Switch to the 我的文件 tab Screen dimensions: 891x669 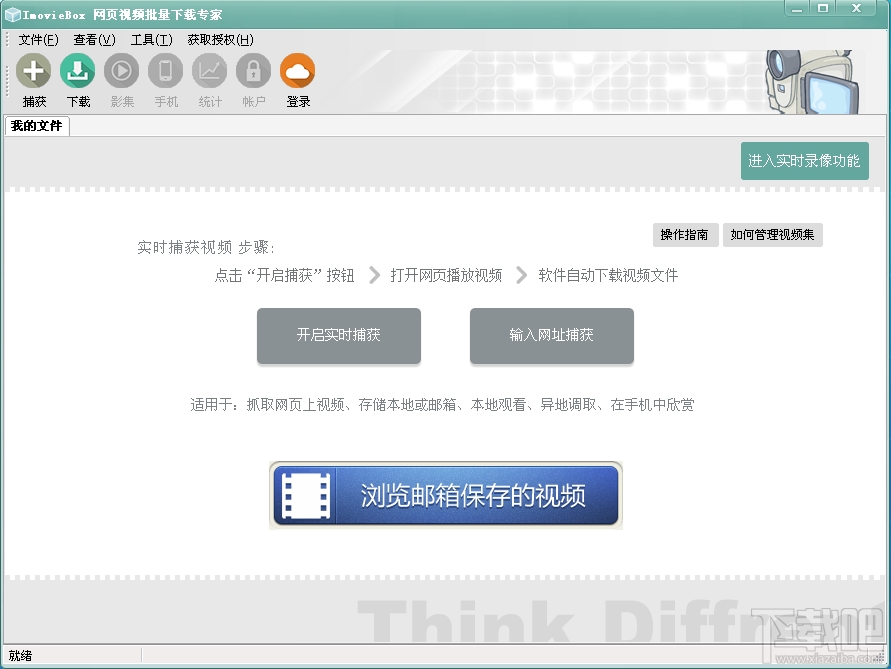(37, 126)
